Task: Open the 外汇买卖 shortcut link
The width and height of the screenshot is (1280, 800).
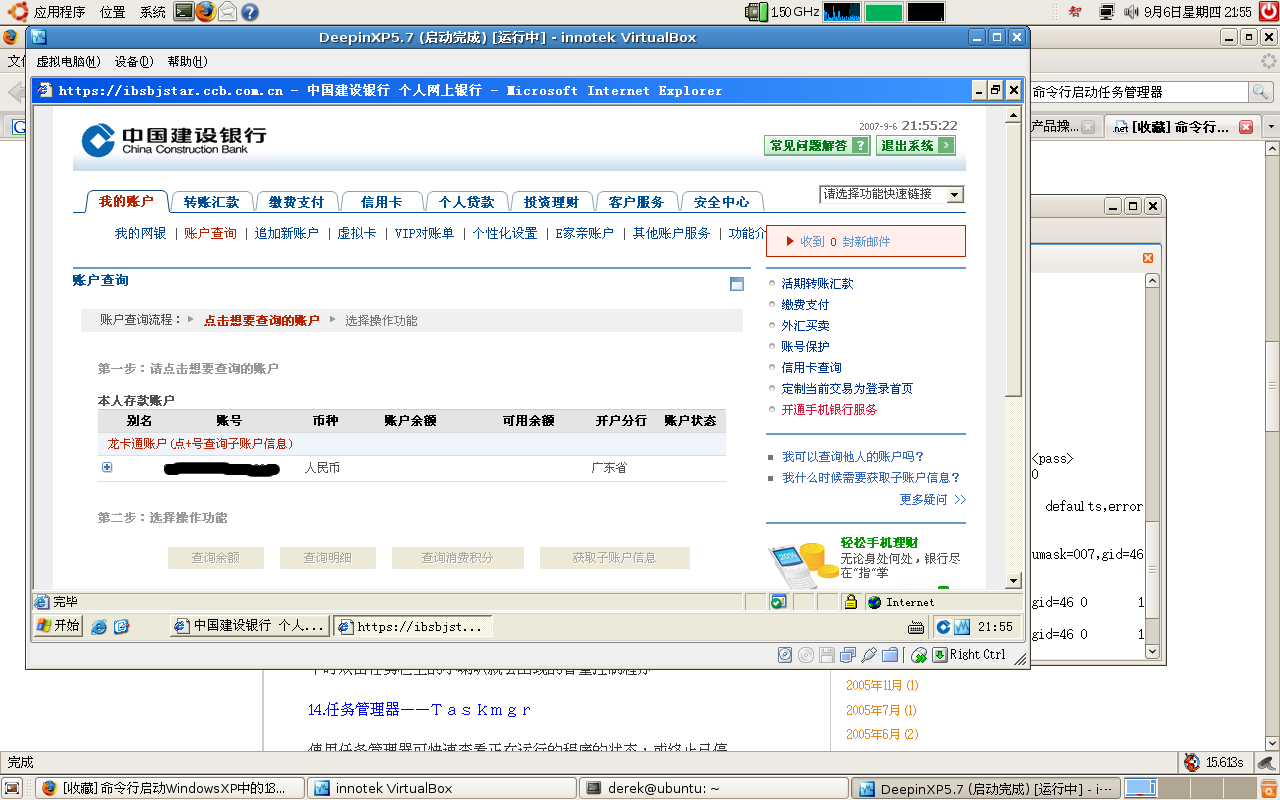Action: 805,326
